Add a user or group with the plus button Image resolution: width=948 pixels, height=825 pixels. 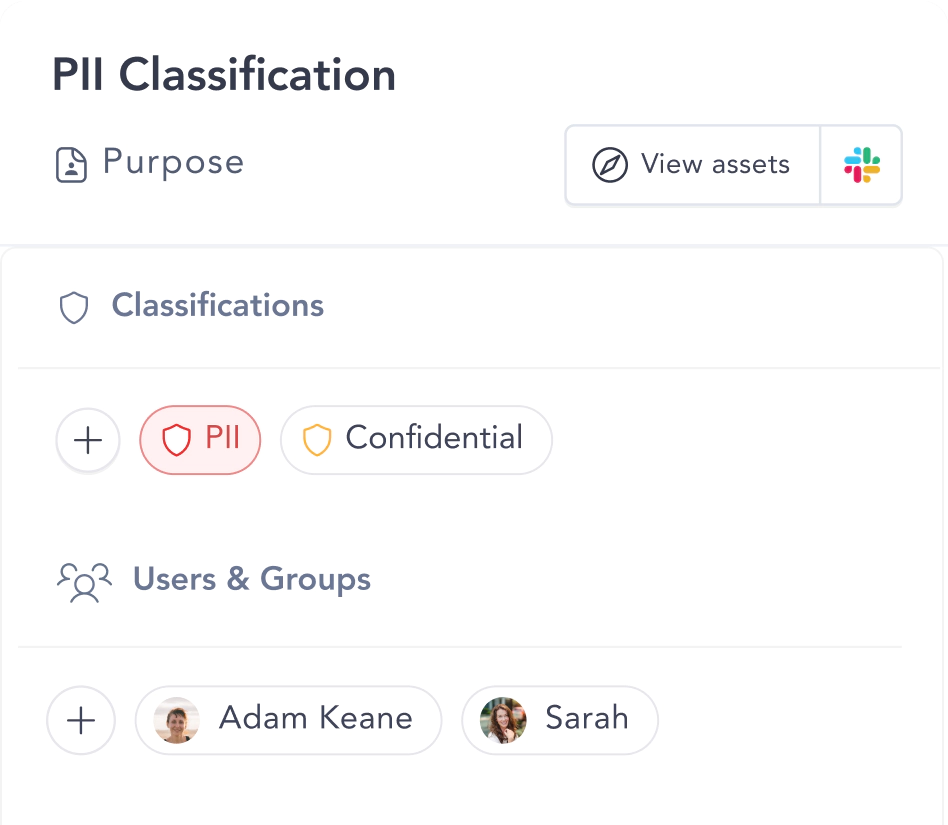(x=81, y=720)
